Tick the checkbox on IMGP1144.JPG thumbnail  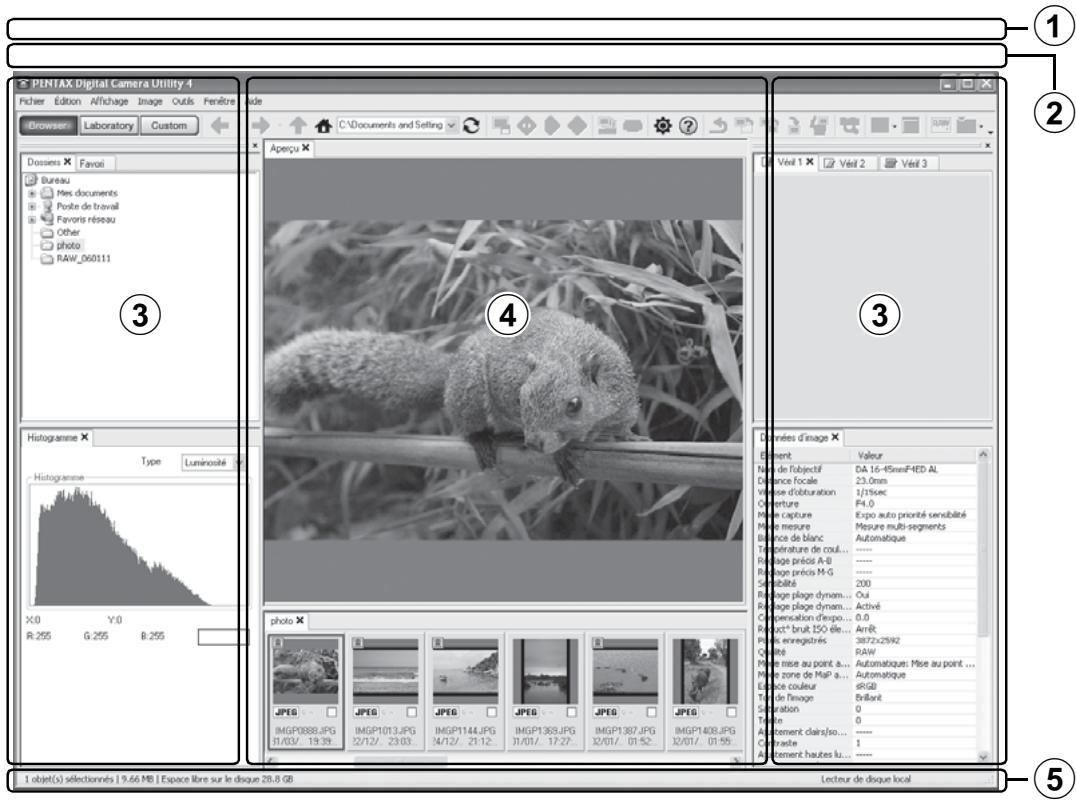[491, 712]
